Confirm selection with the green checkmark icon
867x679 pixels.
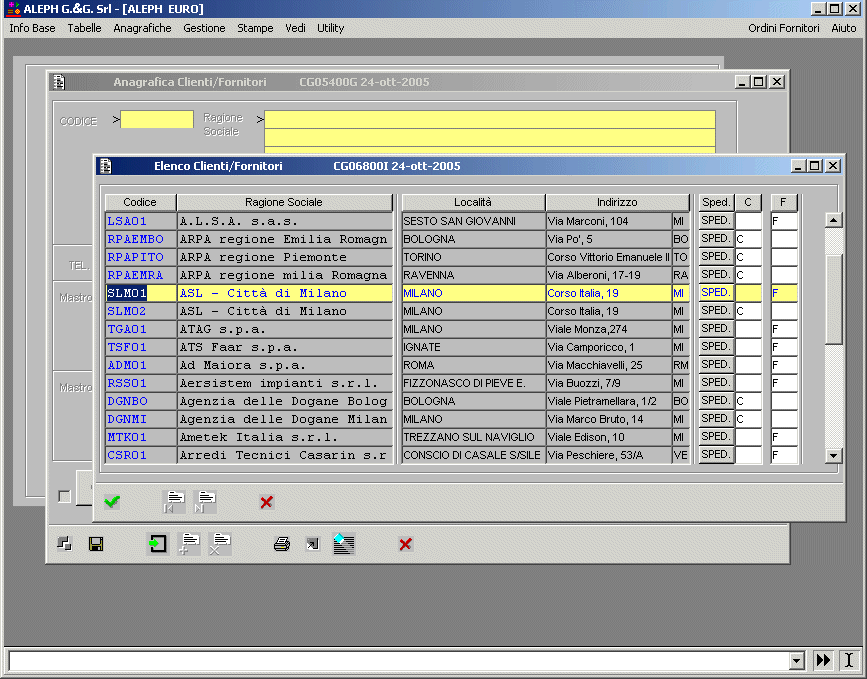tap(112, 502)
